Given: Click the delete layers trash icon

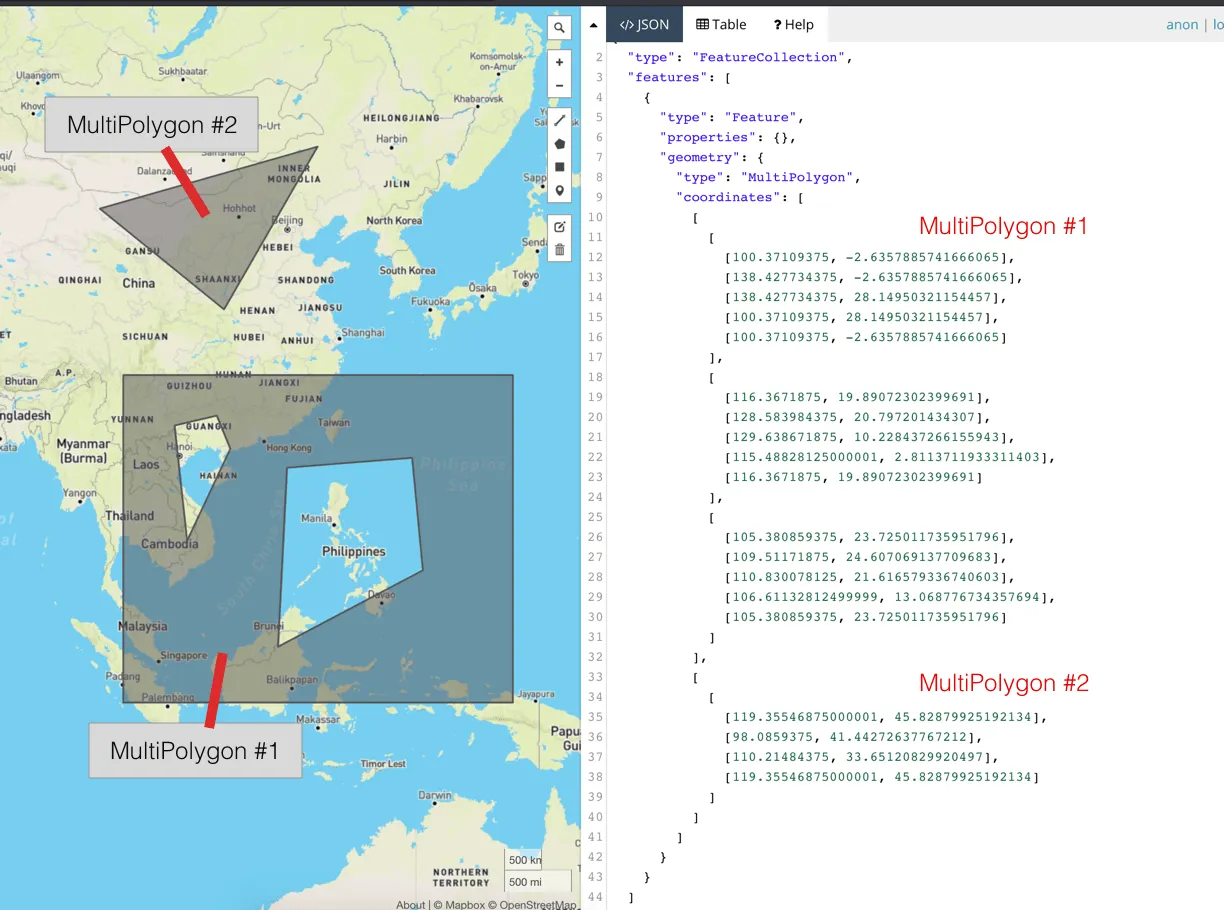Looking at the screenshot, I should (x=559, y=250).
